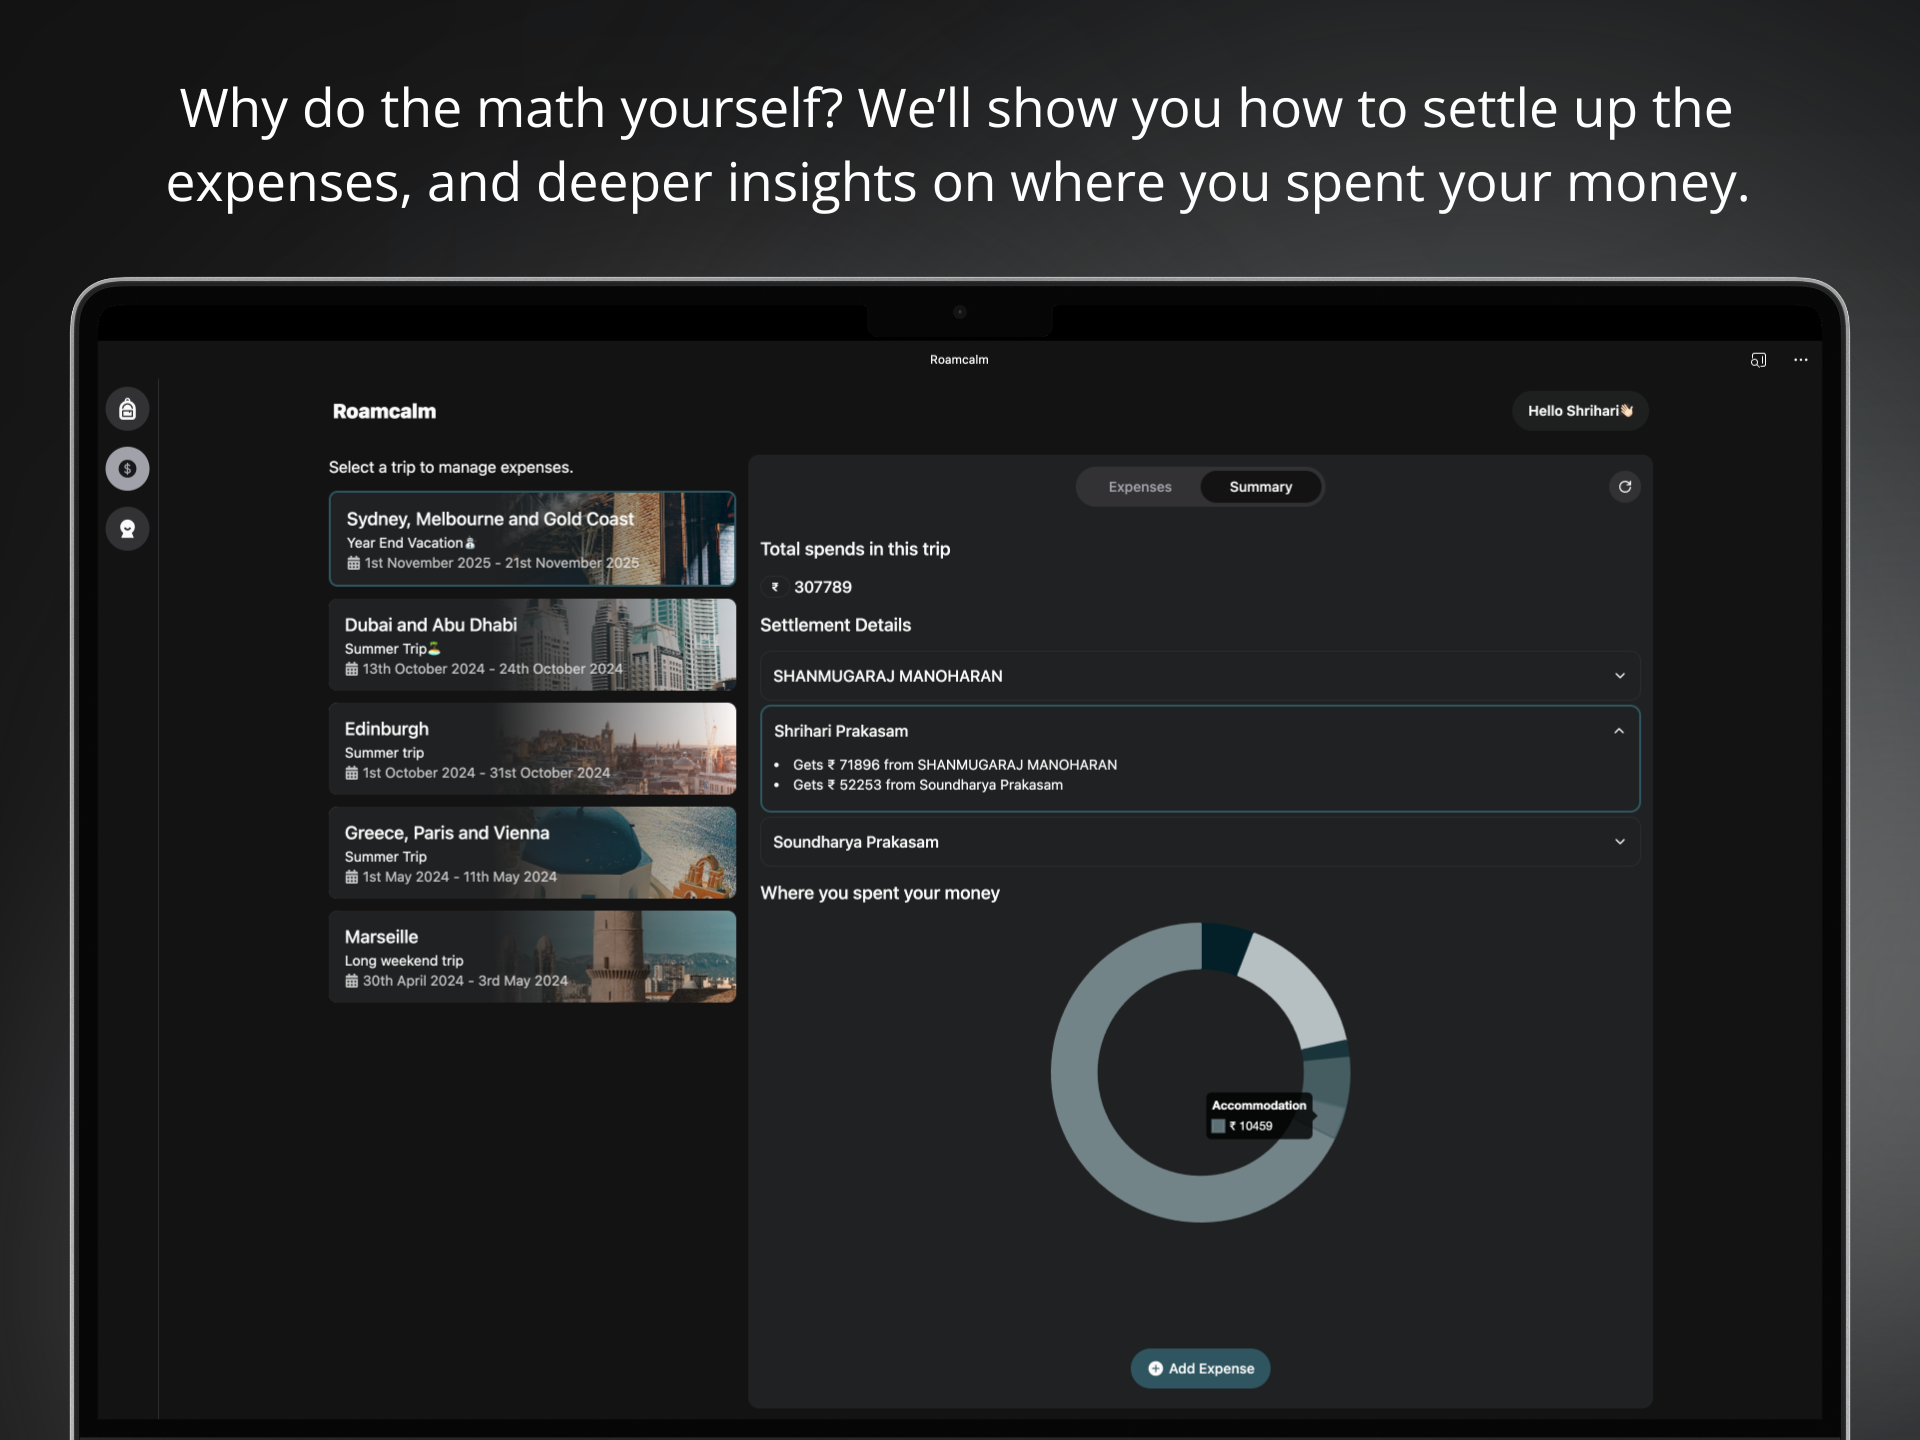Click the Add Expense button
The height and width of the screenshot is (1440, 1920).
tap(1200, 1368)
